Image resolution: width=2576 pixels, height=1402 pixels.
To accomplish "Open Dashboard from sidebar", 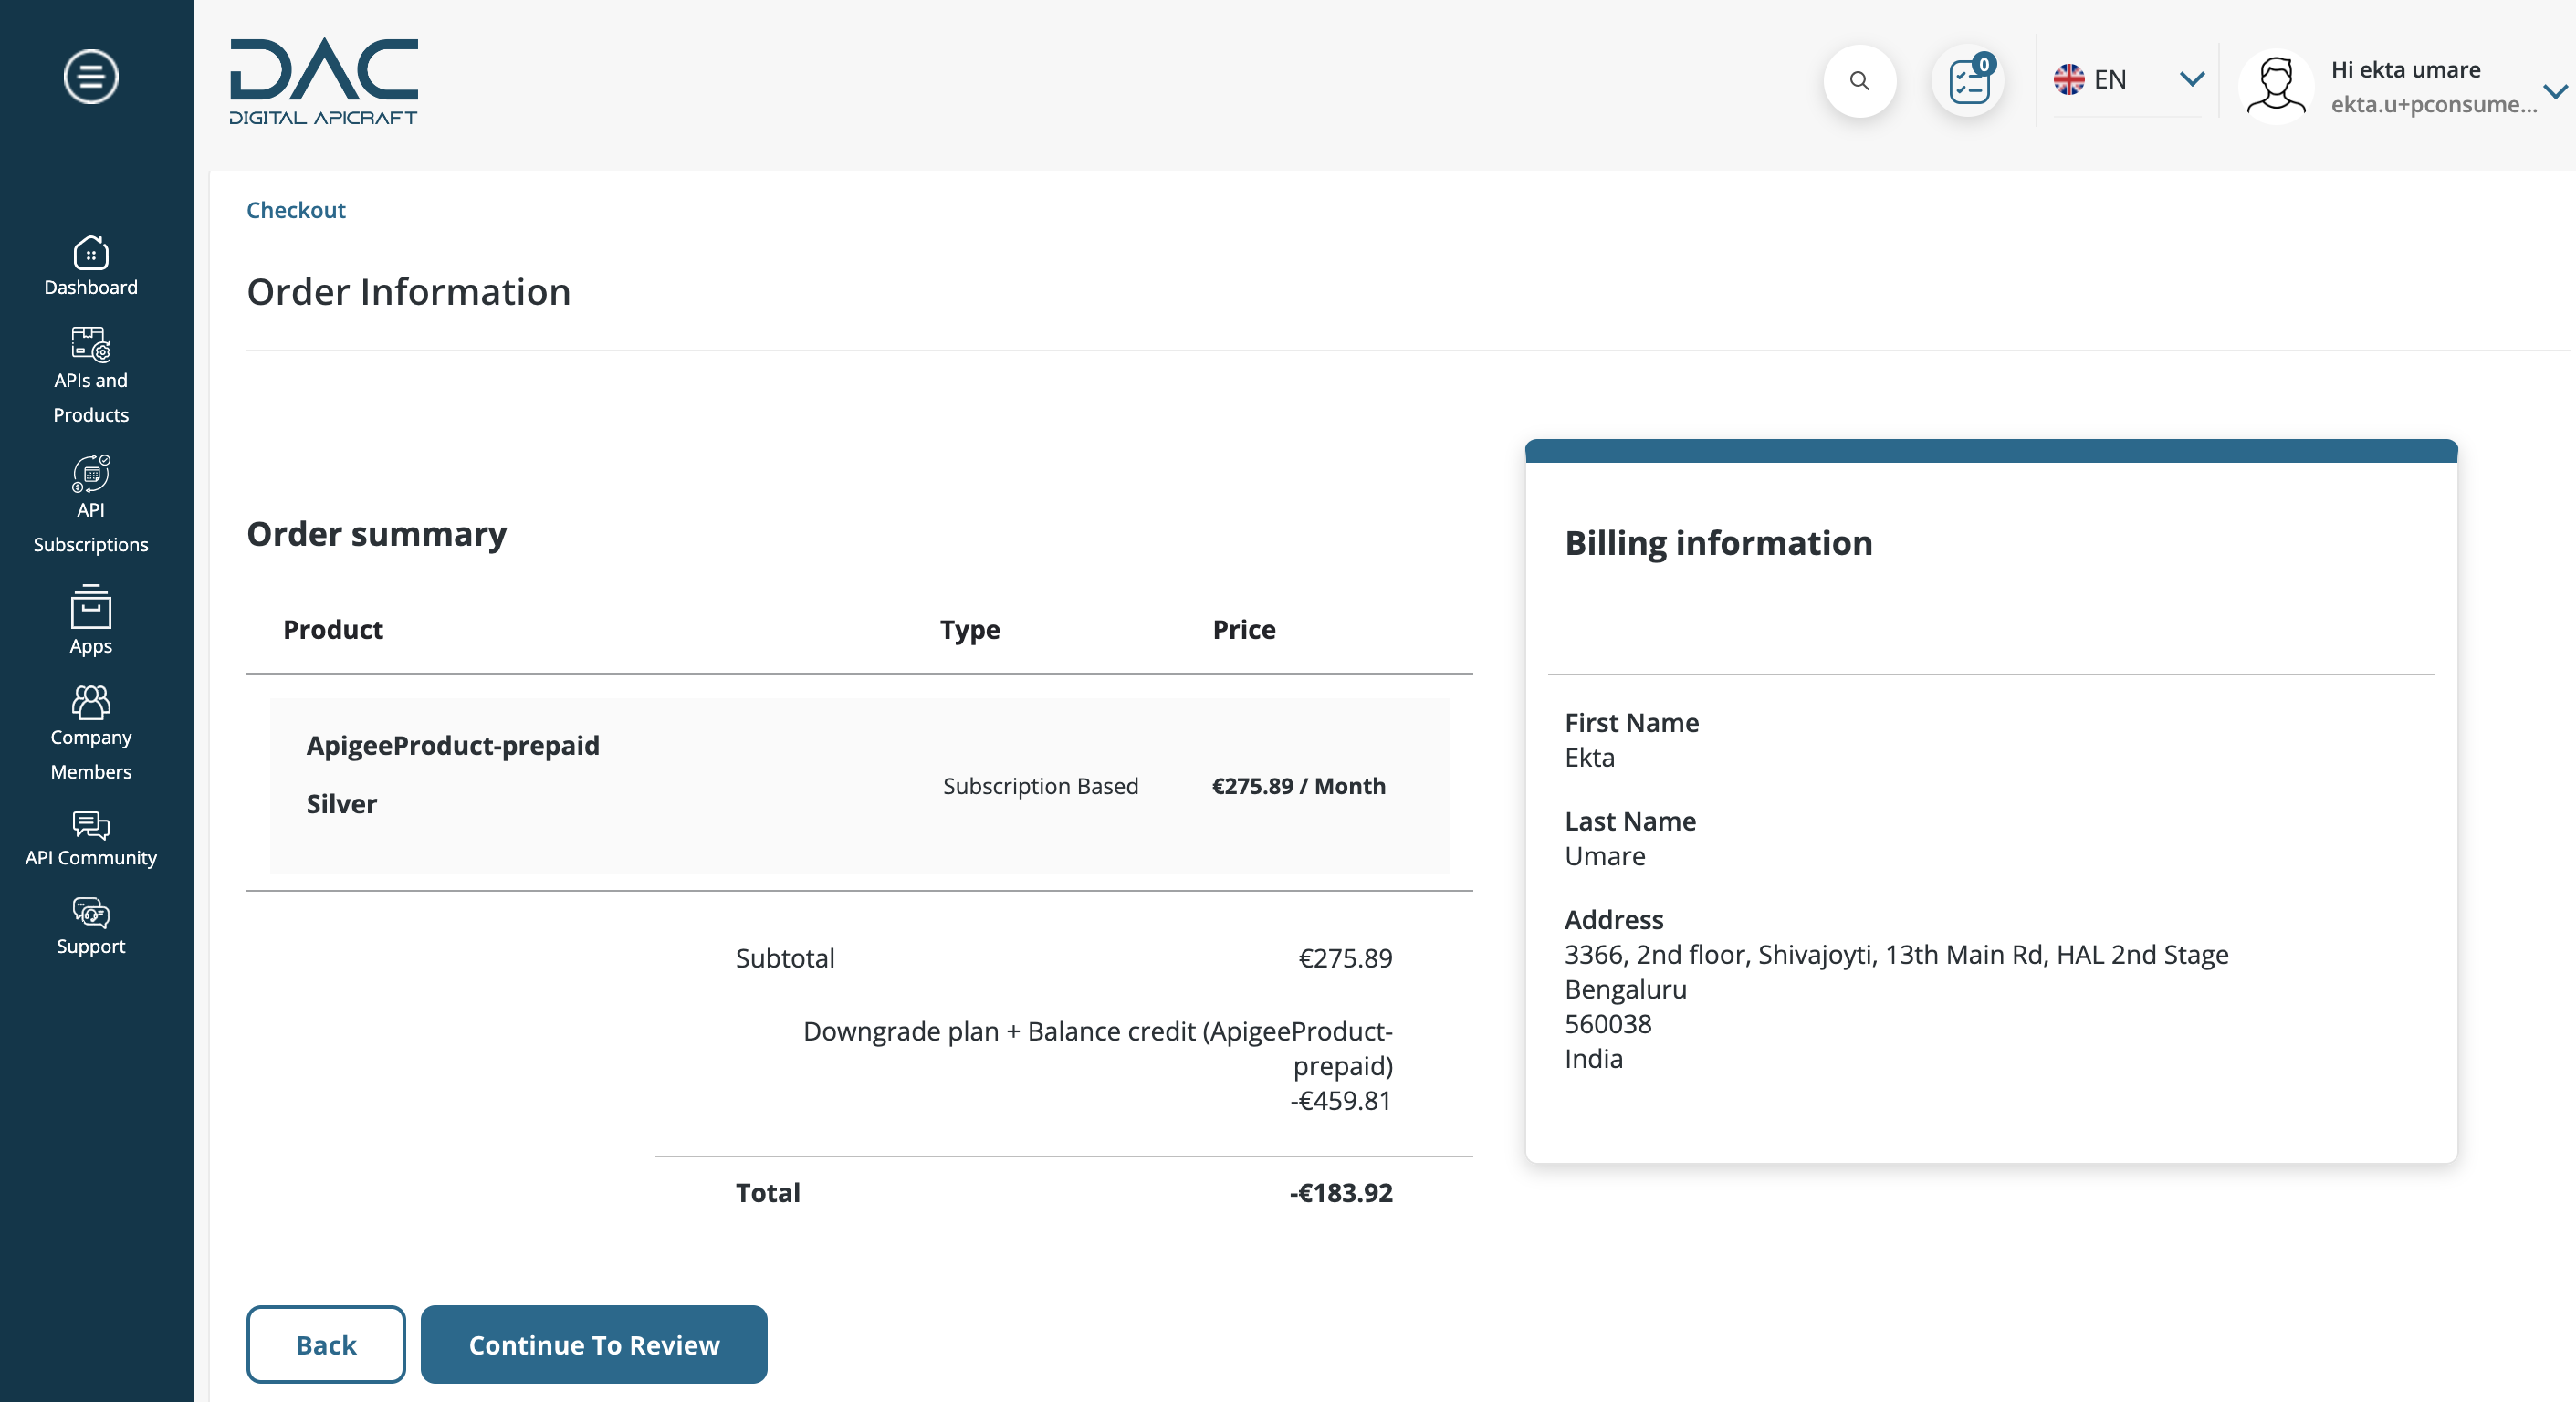I will point(91,266).
